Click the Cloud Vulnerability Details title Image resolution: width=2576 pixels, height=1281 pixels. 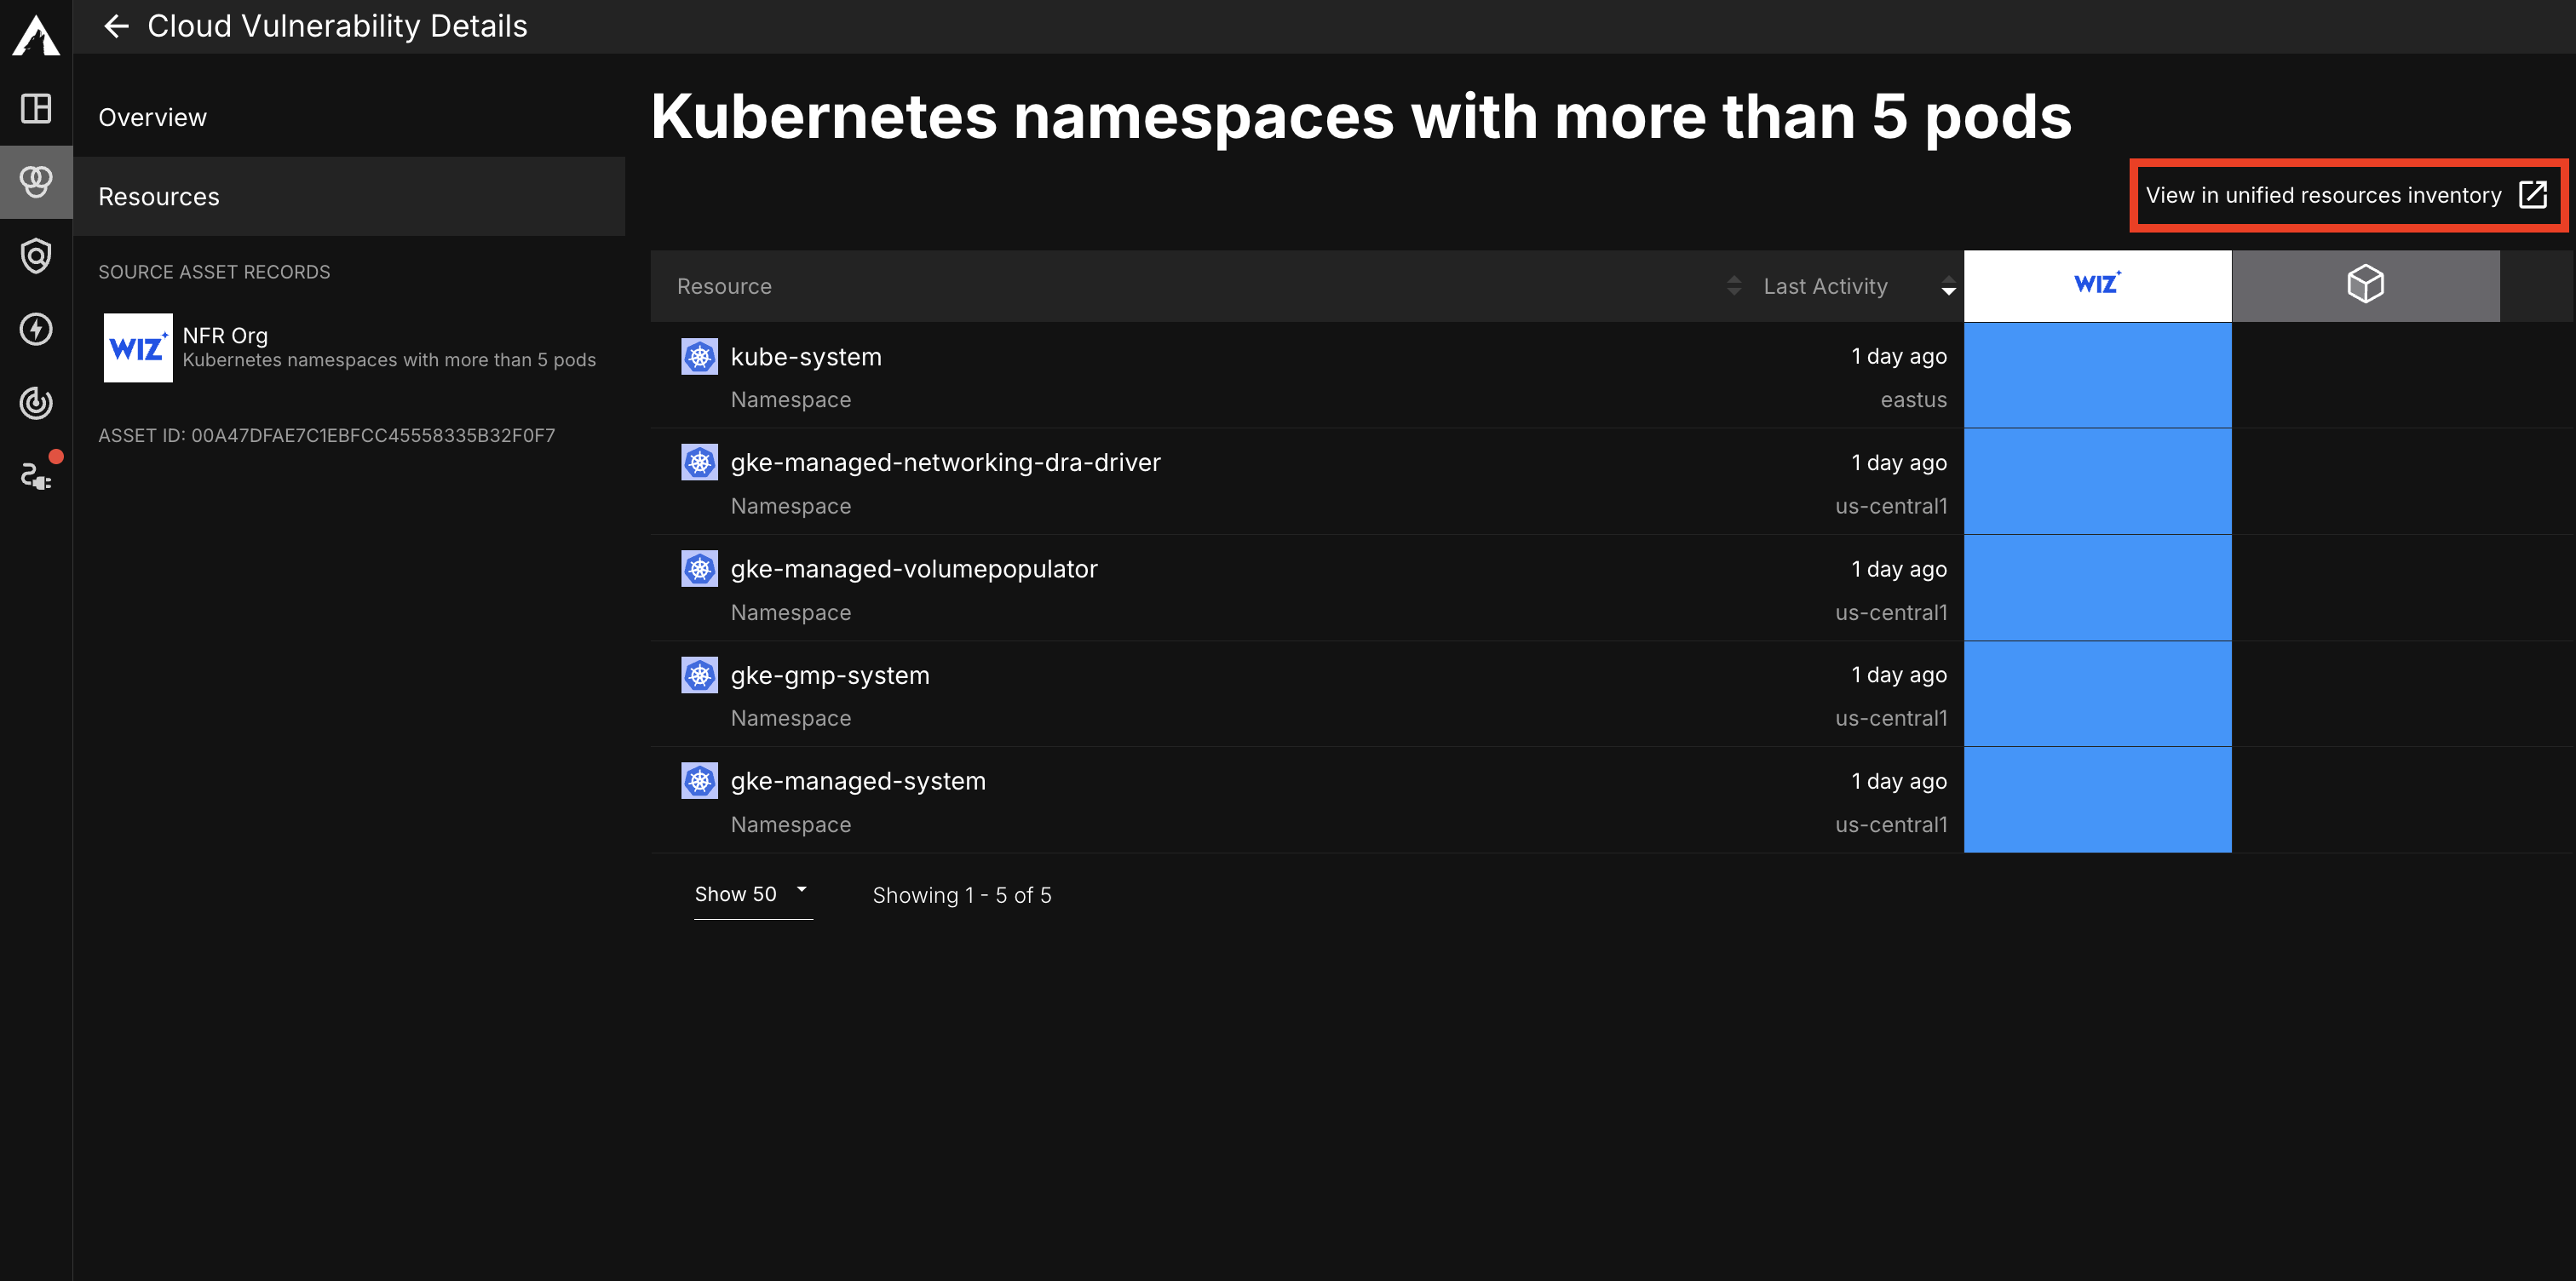pos(337,26)
